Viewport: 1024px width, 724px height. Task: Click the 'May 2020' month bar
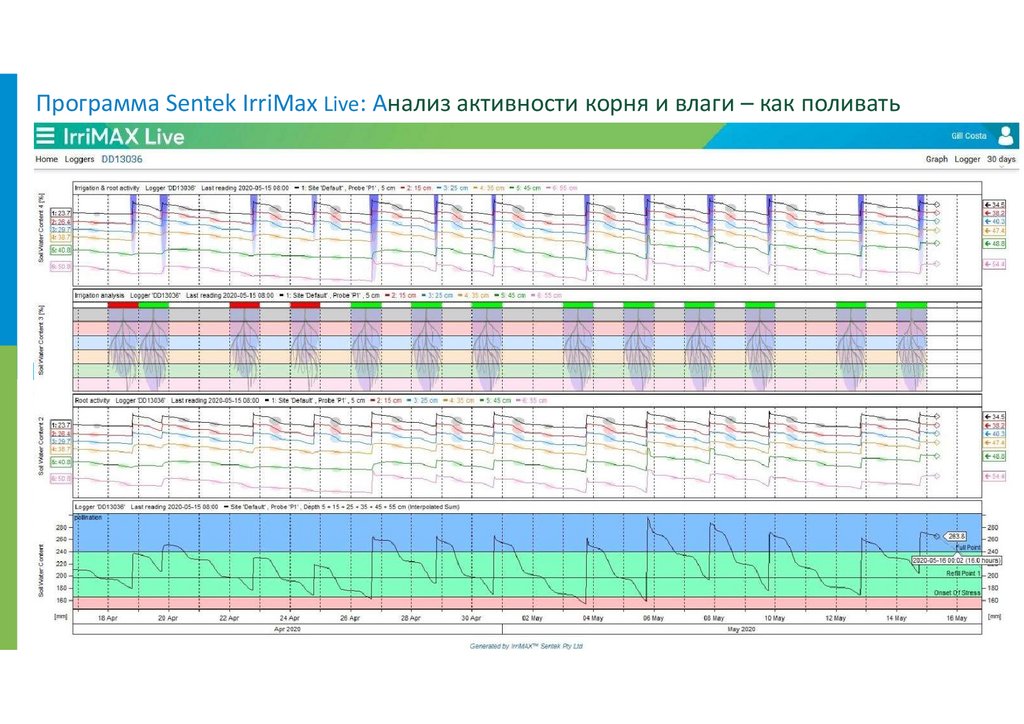742,629
